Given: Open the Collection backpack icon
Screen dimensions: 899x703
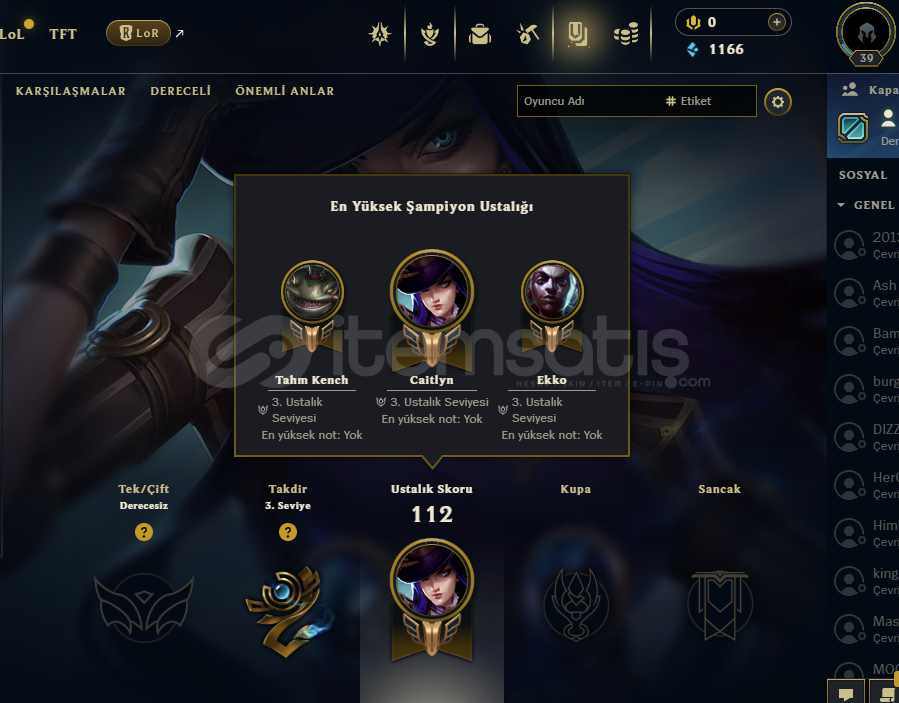Looking at the screenshot, I should coord(480,34).
